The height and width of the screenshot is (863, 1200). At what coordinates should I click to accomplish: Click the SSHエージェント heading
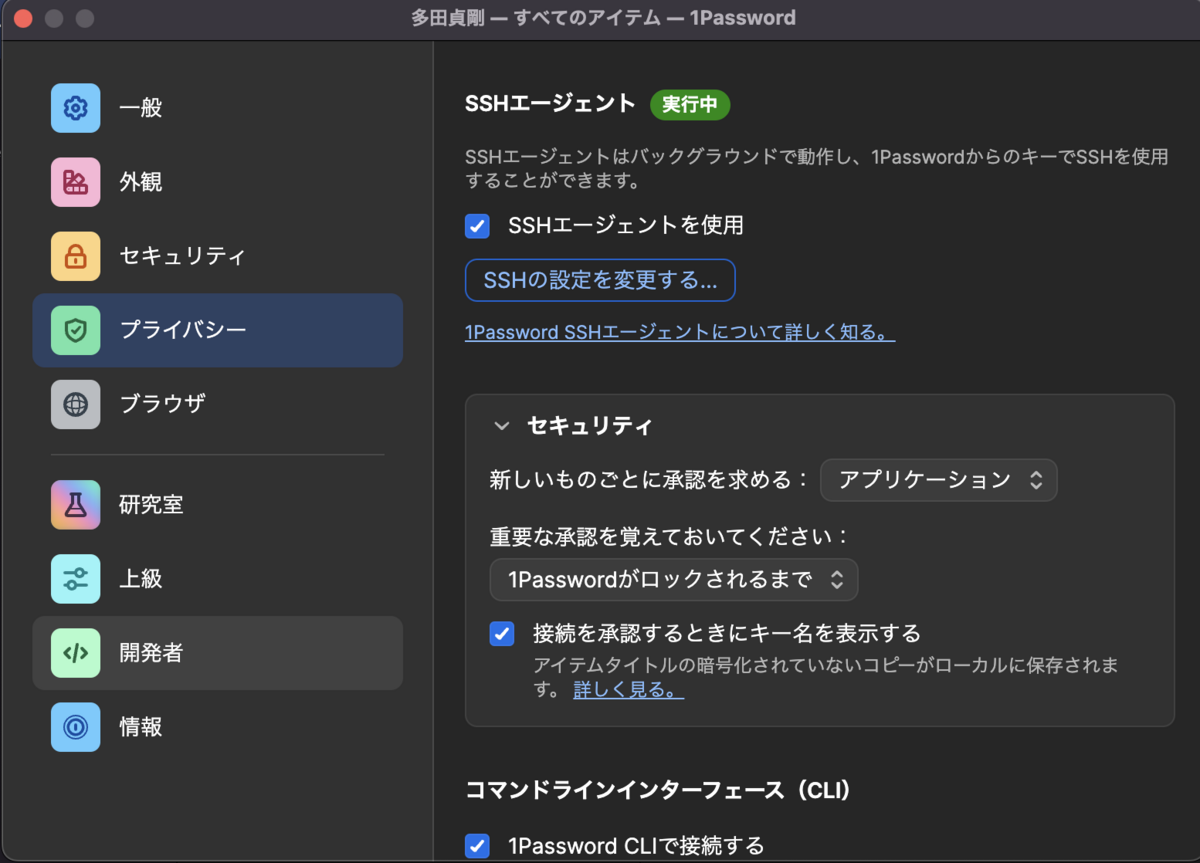click(x=550, y=104)
